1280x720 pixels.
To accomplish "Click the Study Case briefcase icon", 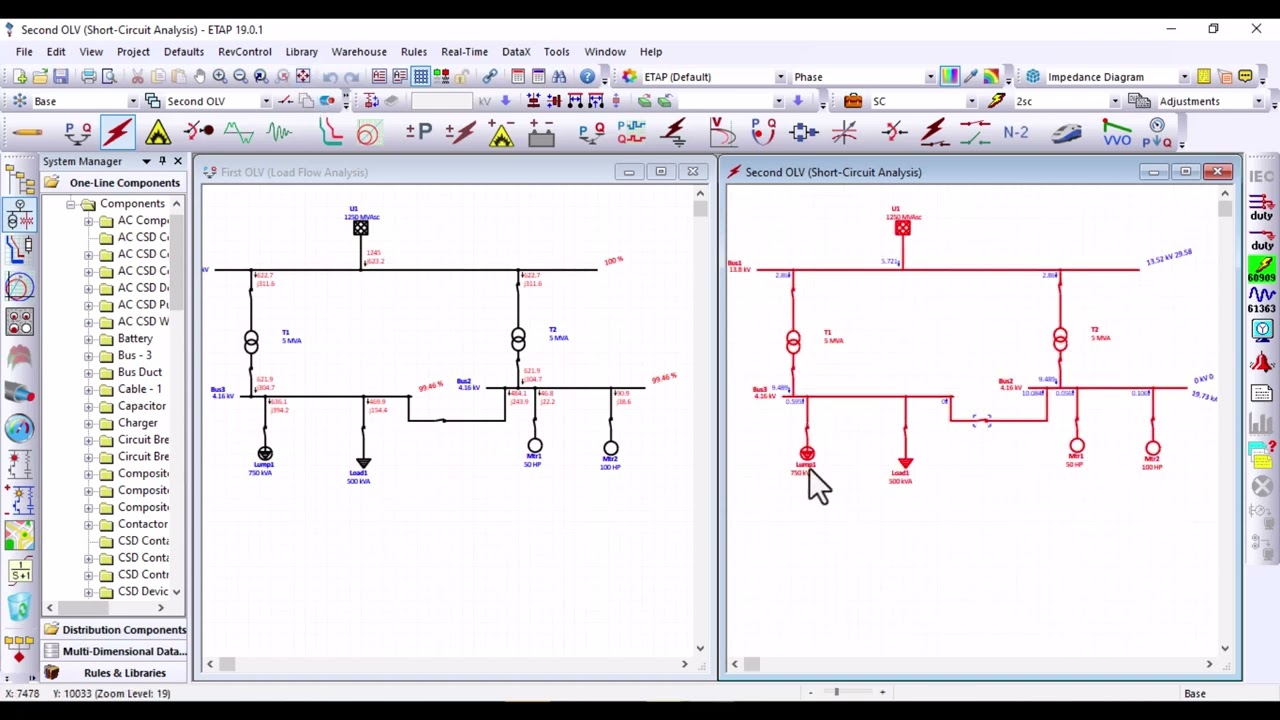I will 853,101.
